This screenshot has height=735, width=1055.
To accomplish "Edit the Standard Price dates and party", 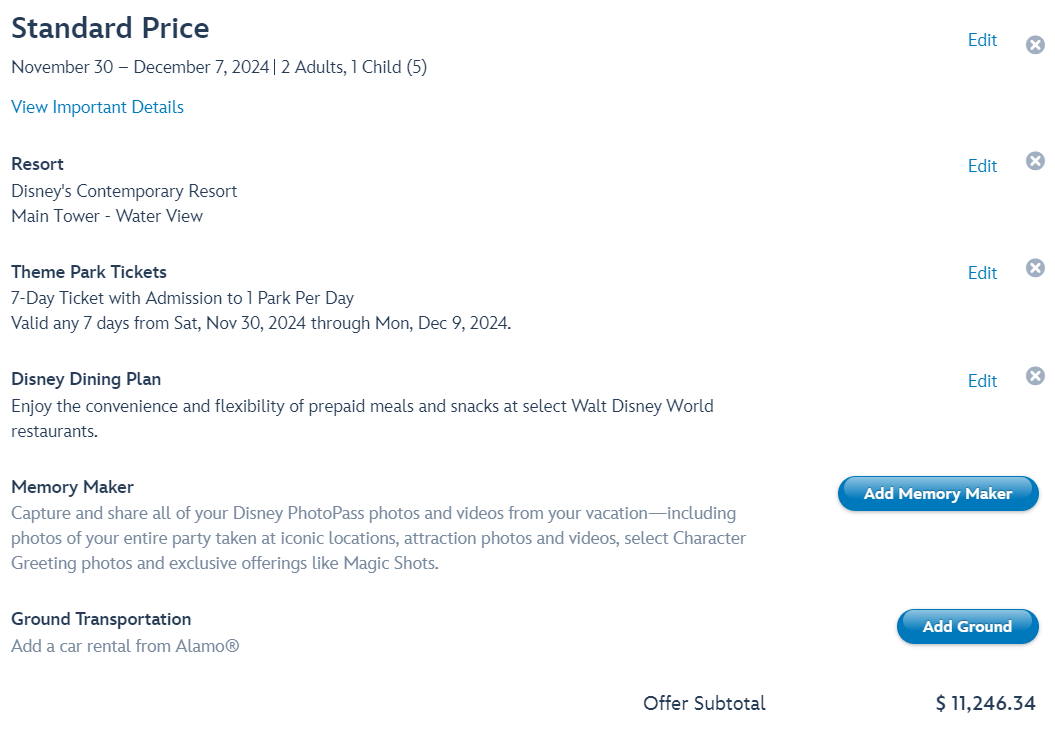I will [982, 40].
